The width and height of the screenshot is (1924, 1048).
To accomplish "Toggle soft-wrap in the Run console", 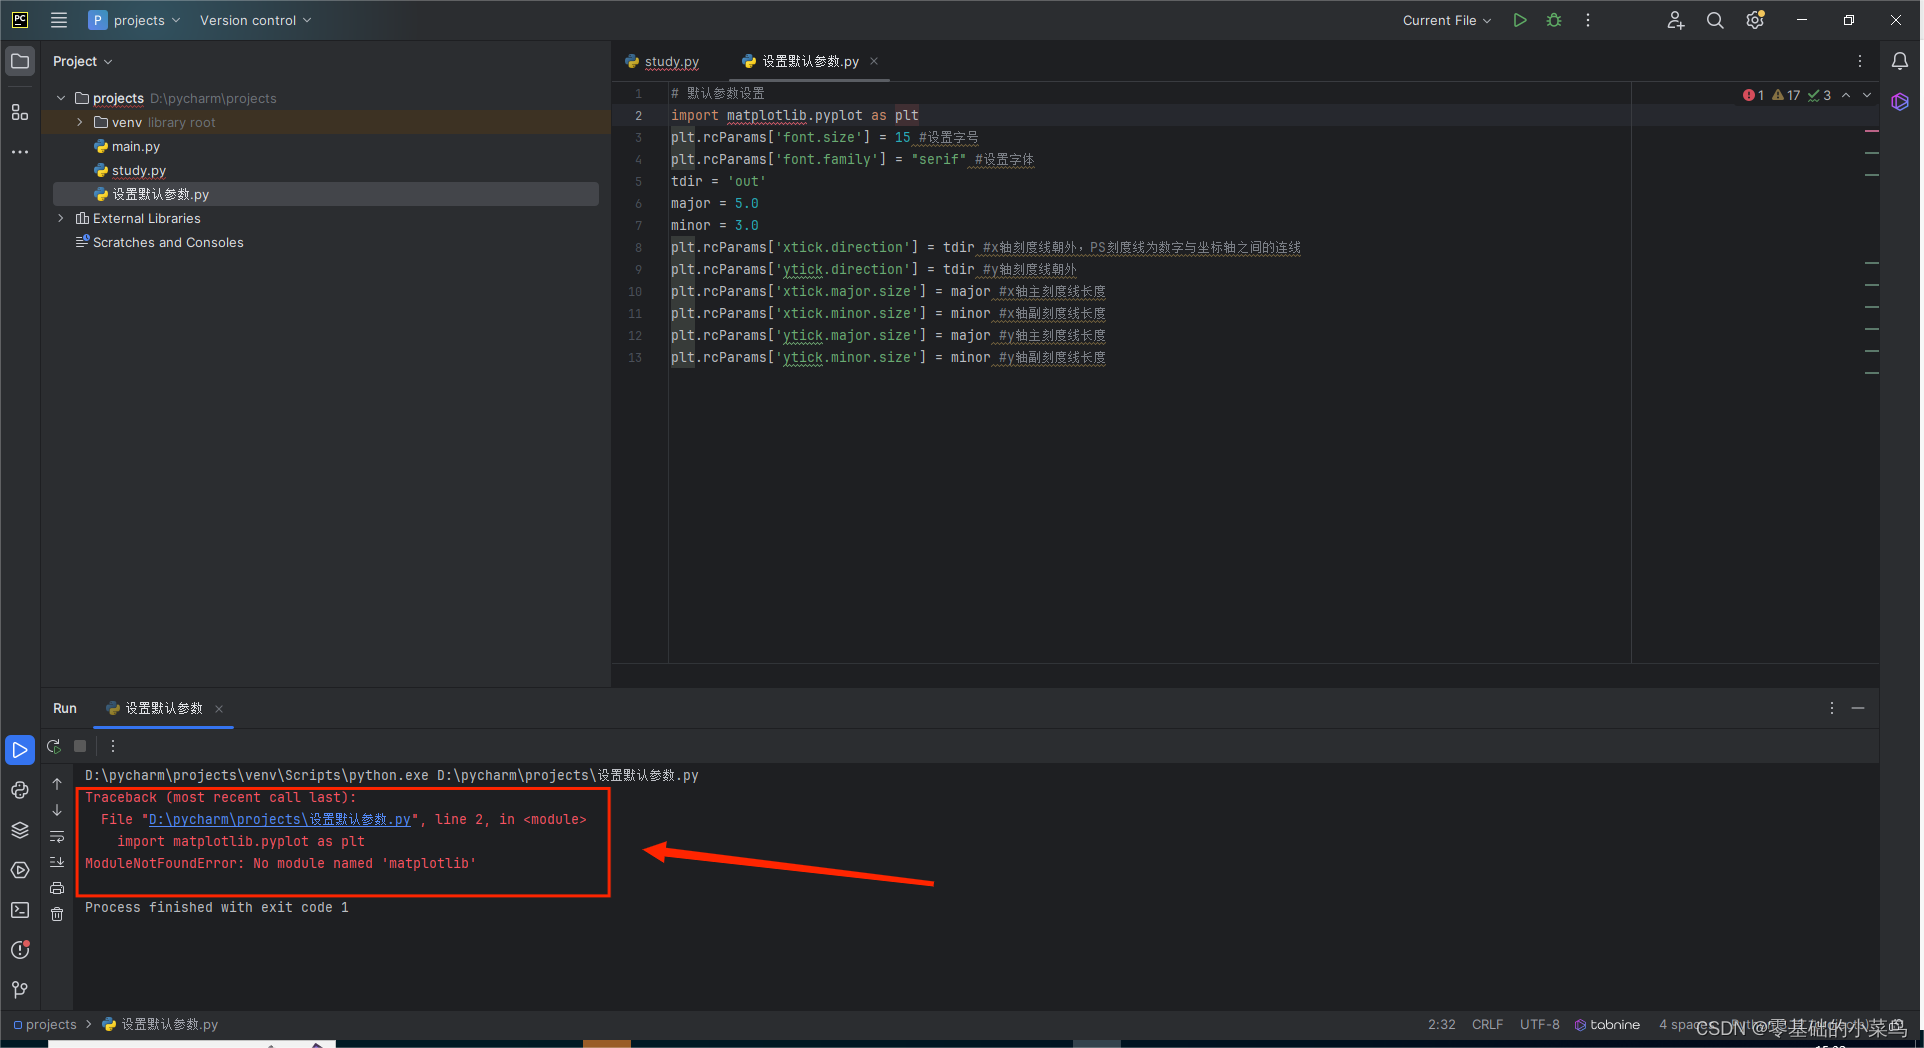I will pyautogui.click(x=57, y=837).
